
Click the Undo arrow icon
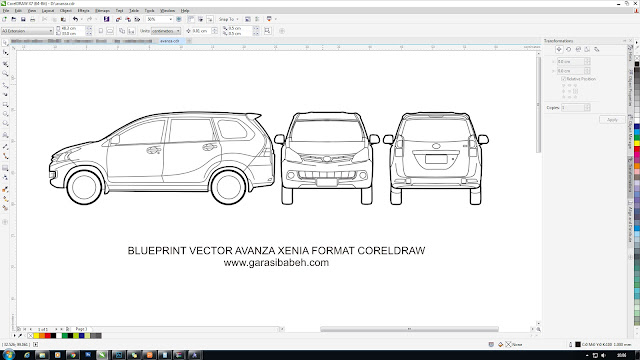coord(75,19)
